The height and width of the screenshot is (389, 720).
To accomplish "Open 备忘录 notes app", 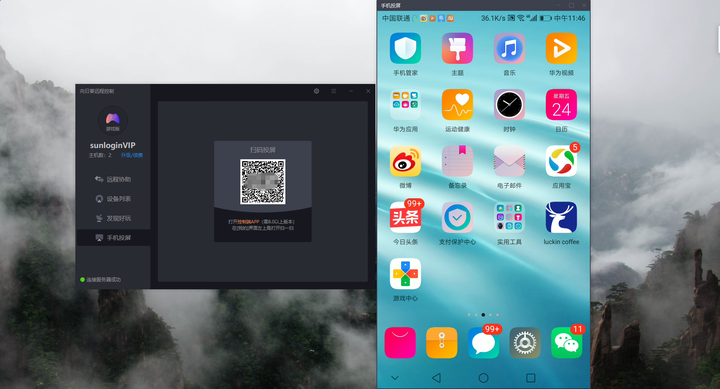I will [x=457, y=161].
